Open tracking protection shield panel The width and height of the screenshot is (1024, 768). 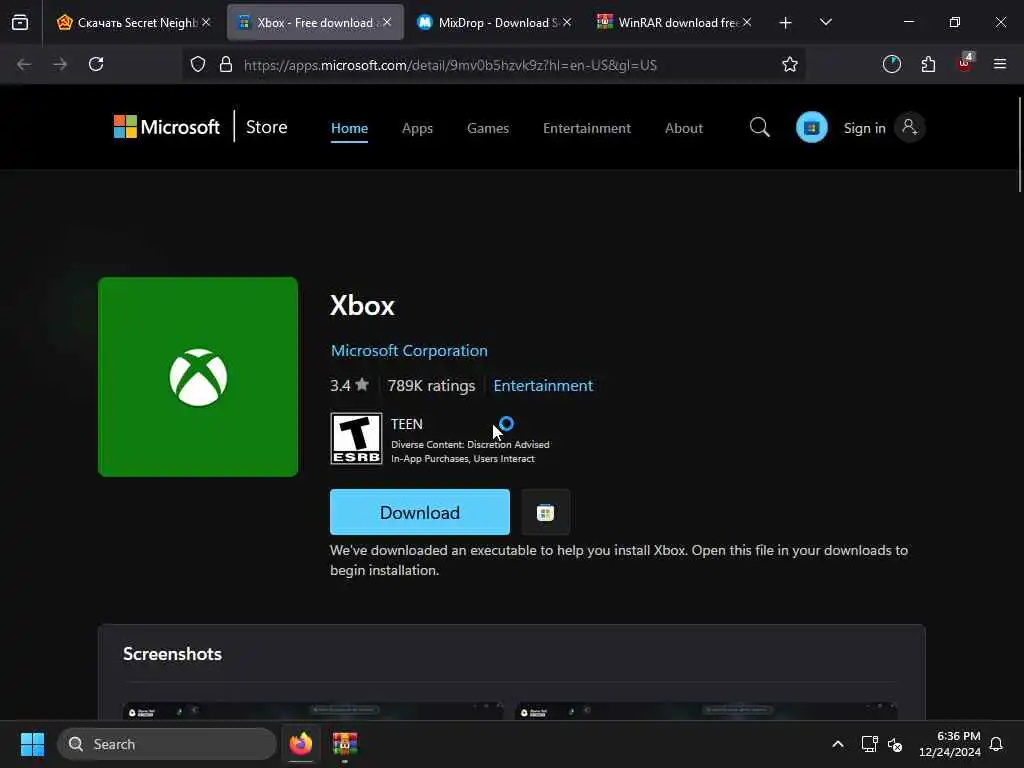click(198, 64)
